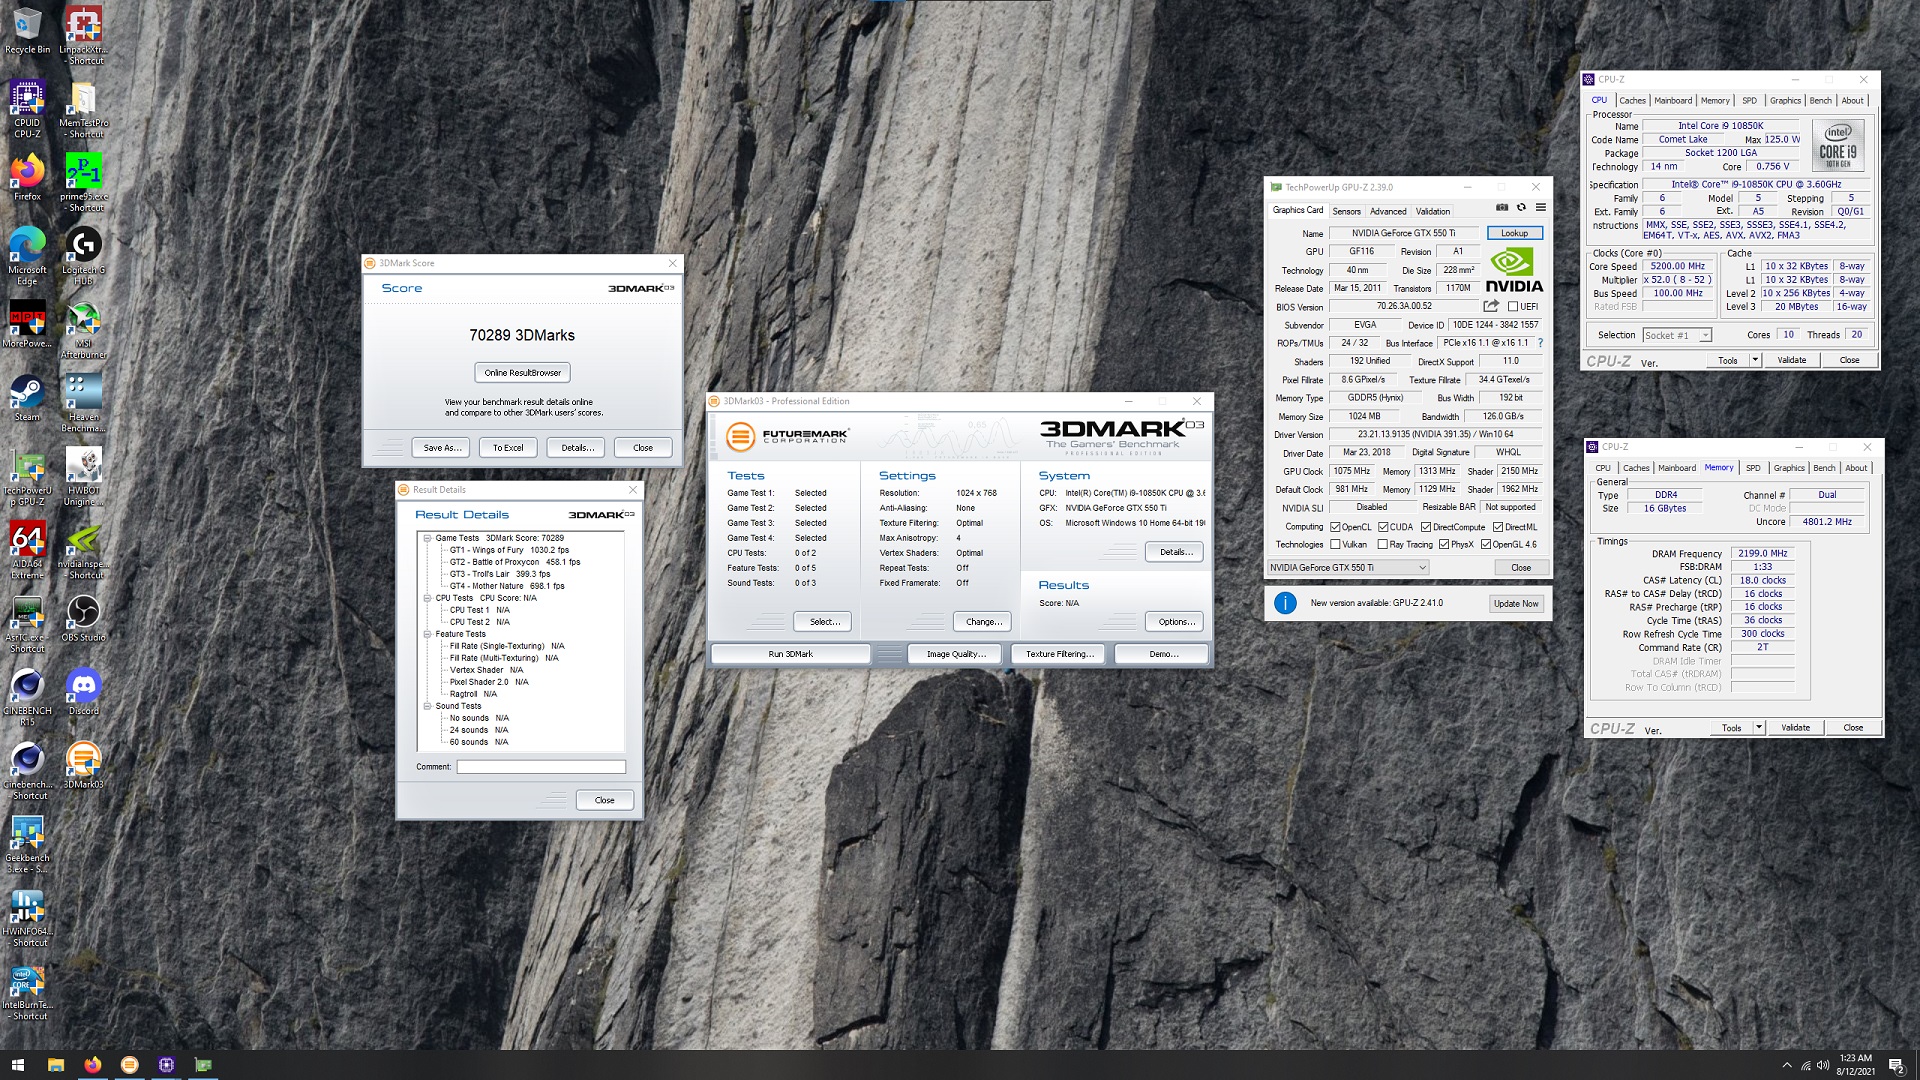
Task: Show hidden system tray icons chevron
Action: [x=1786, y=1065]
